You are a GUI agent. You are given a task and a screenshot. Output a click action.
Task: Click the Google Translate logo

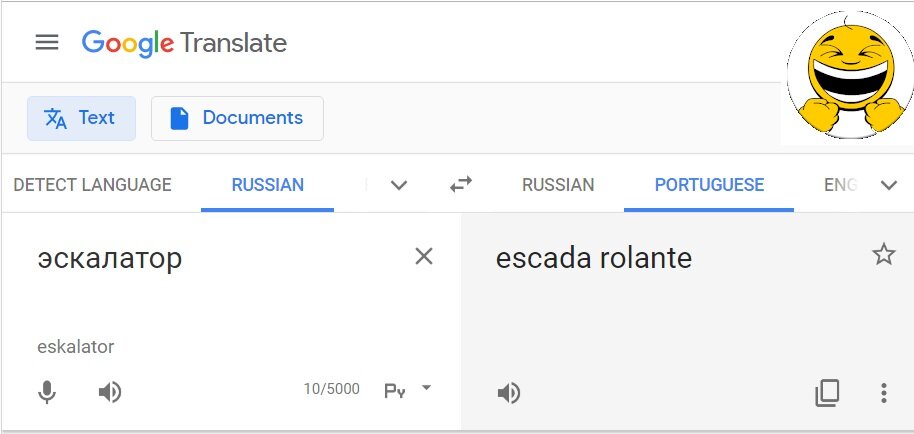point(184,43)
